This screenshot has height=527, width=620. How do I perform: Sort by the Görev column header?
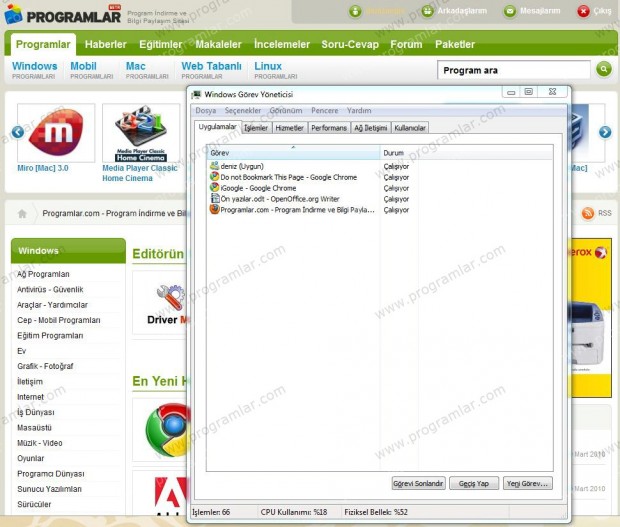coord(293,153)
